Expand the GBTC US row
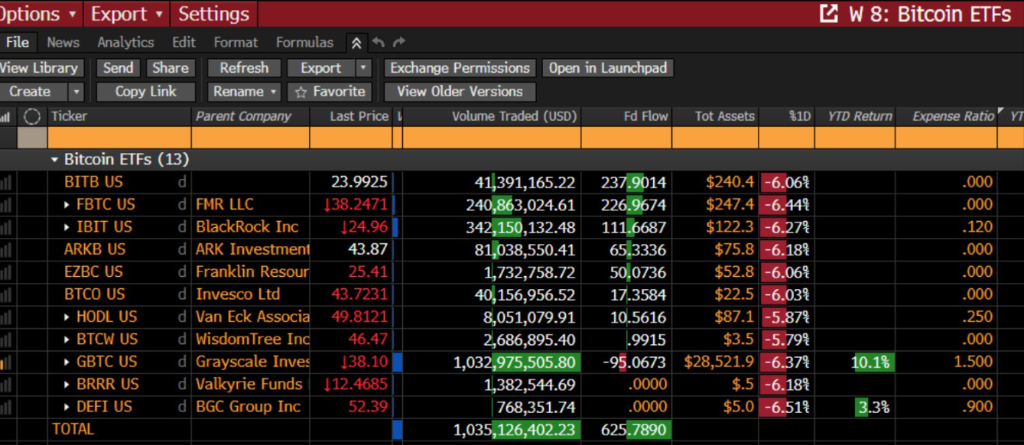This screenshot has width=1024, height=445. [x=67, y=362]
